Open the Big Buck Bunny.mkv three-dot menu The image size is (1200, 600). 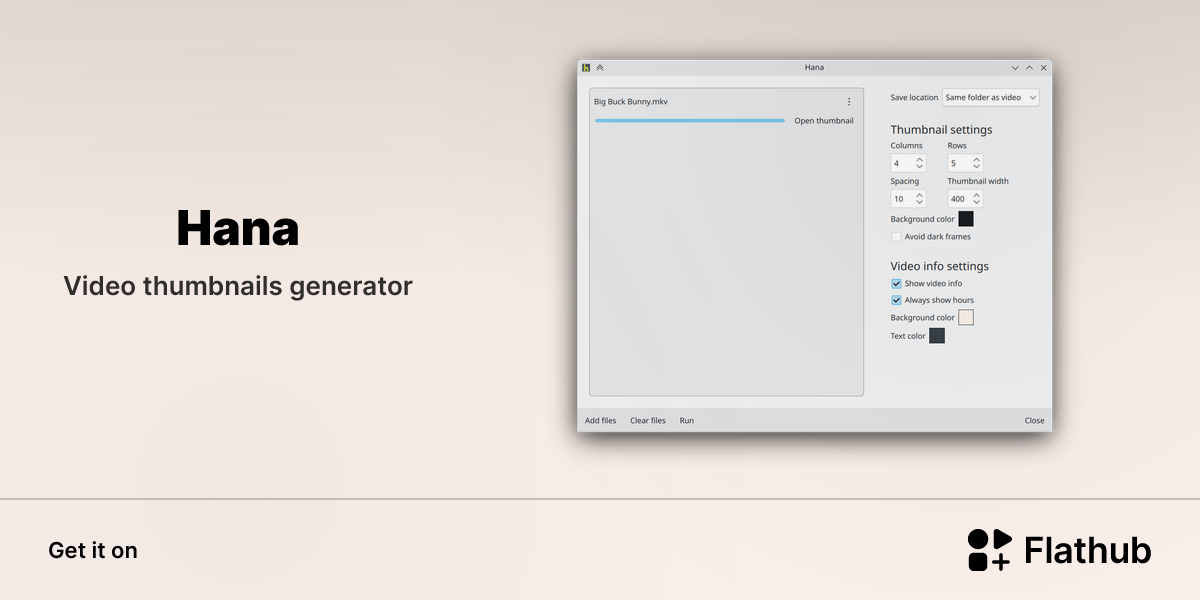[849, 102]
